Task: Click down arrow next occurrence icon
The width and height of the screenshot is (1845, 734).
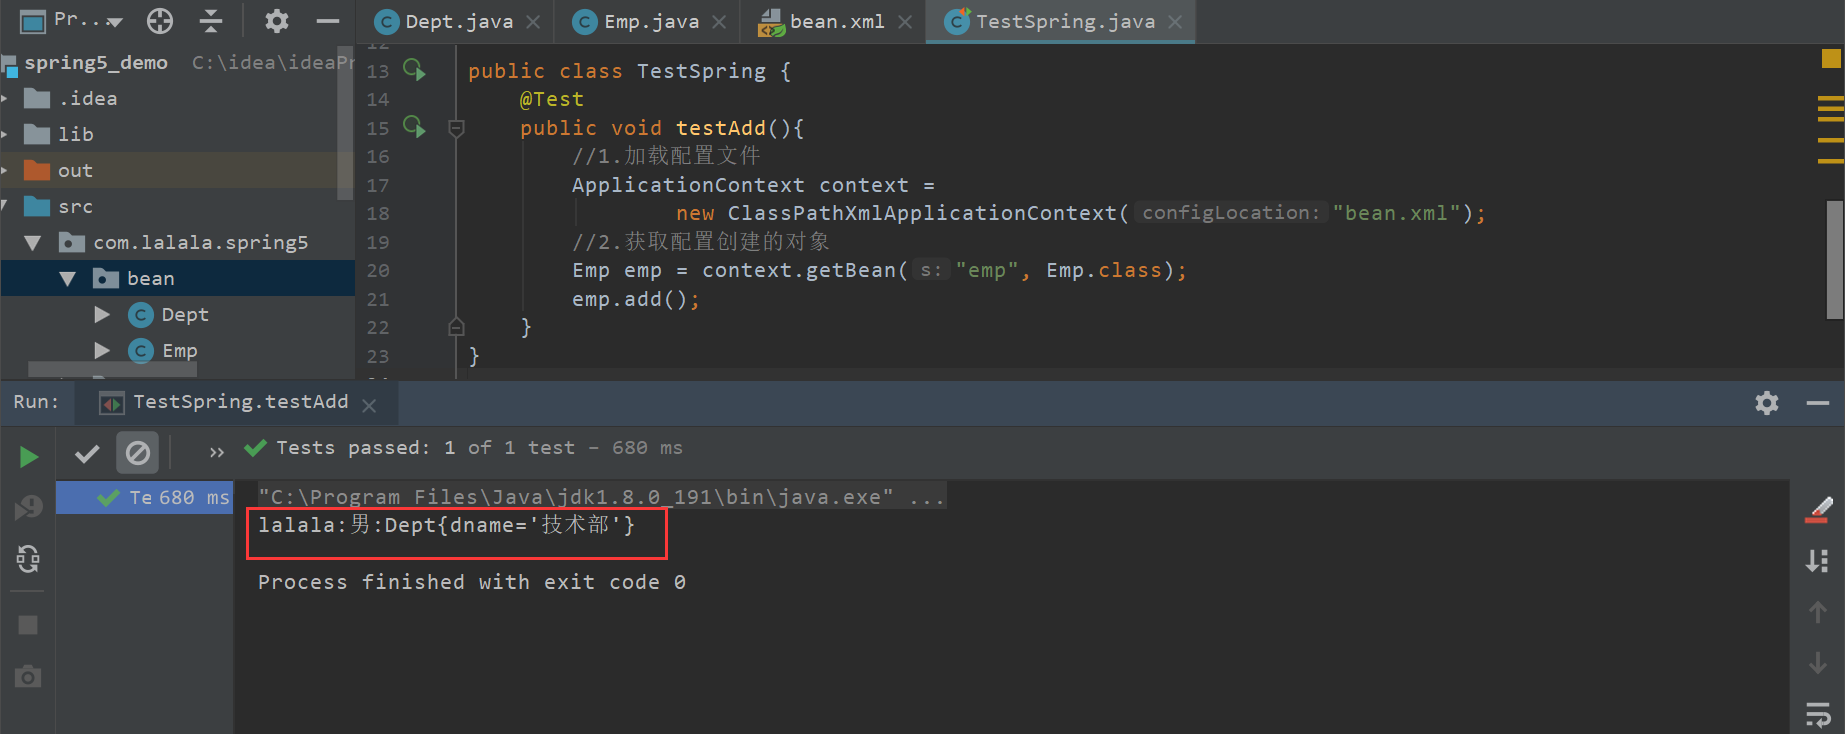Action: (1818, 663)
